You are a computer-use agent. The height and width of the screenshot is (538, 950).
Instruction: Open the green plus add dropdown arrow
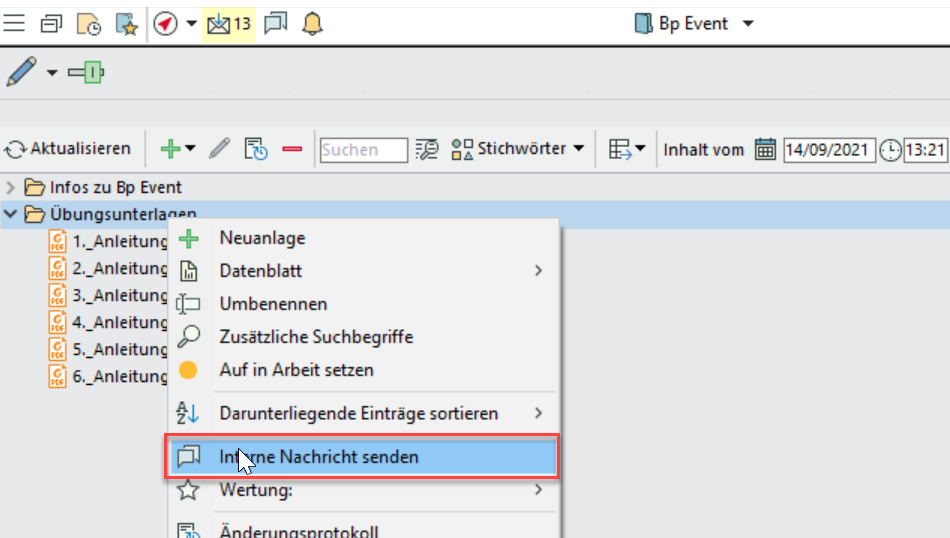[x=189, y=149]
